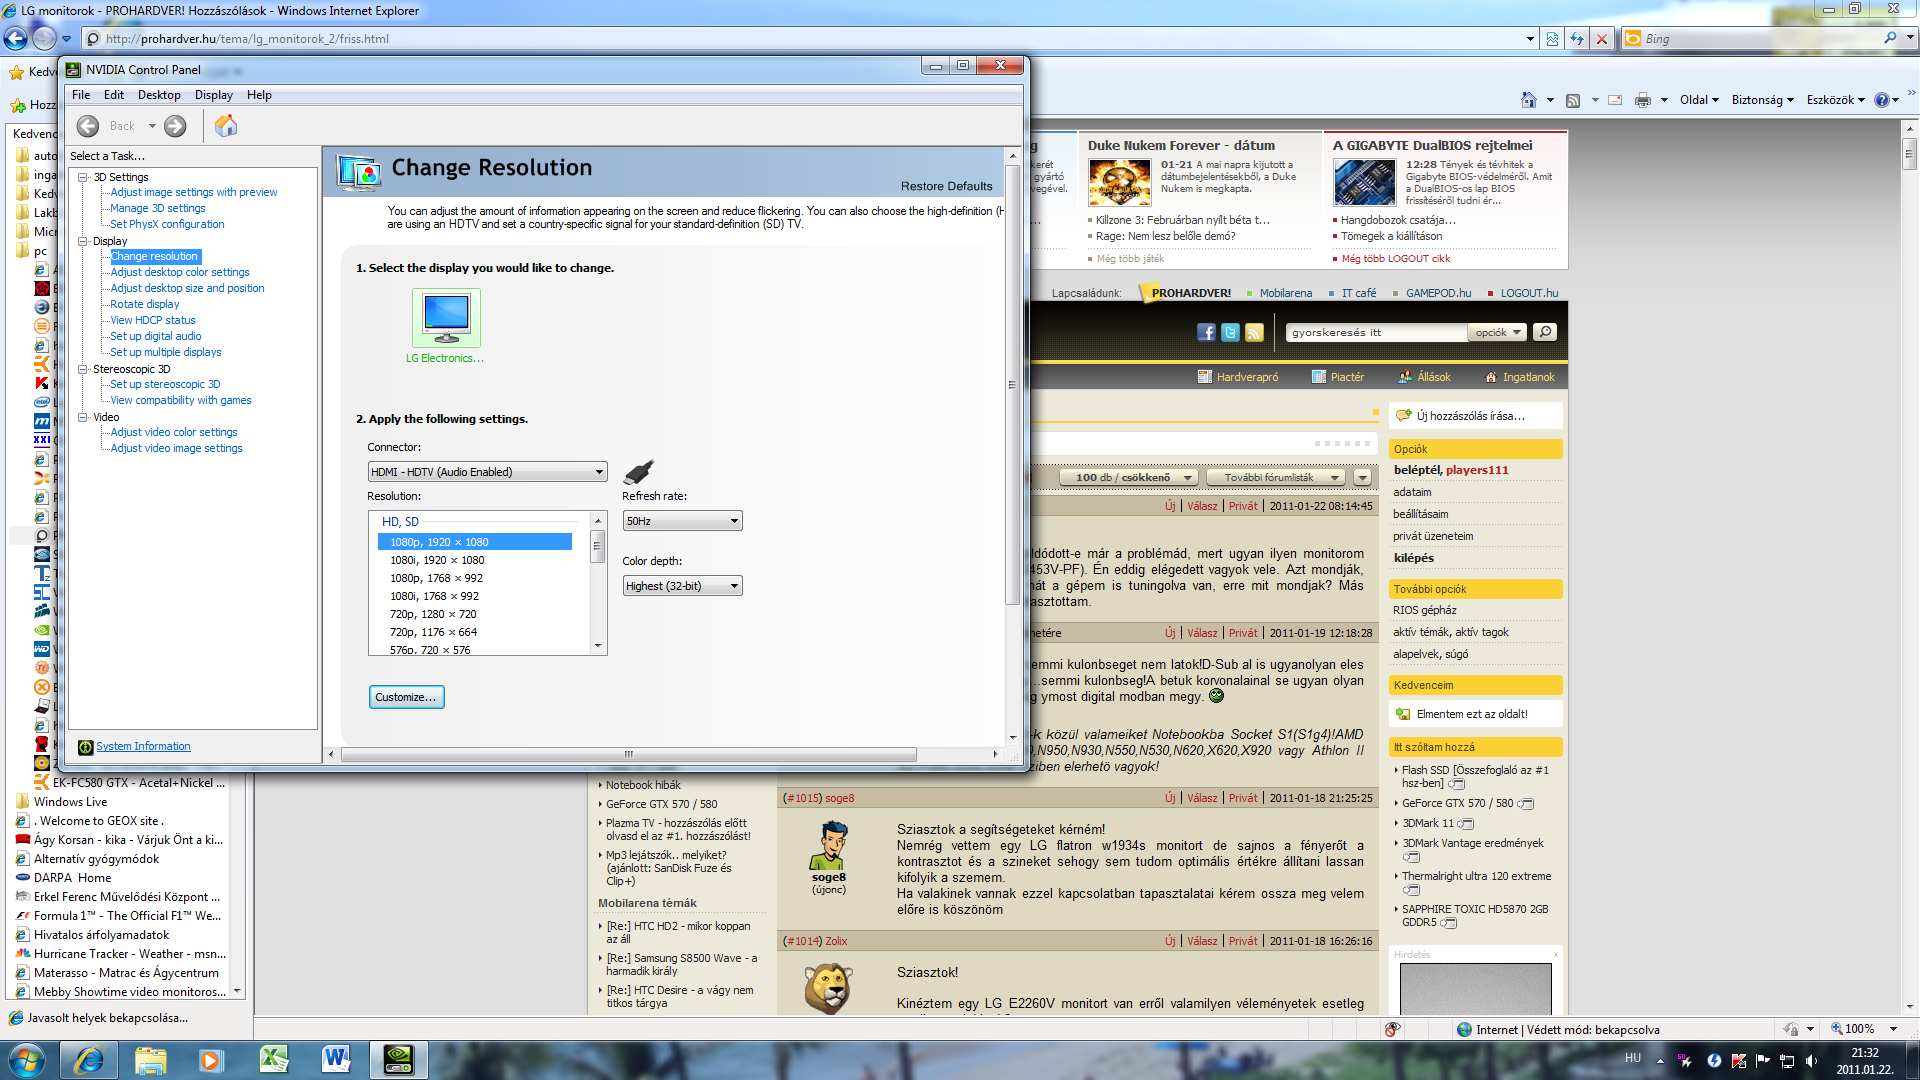The width and height of the screenshot is (1920, 1080).
Task: Click the horizontal scrollbar of Change Resolution pane
Action: point(628,754)
